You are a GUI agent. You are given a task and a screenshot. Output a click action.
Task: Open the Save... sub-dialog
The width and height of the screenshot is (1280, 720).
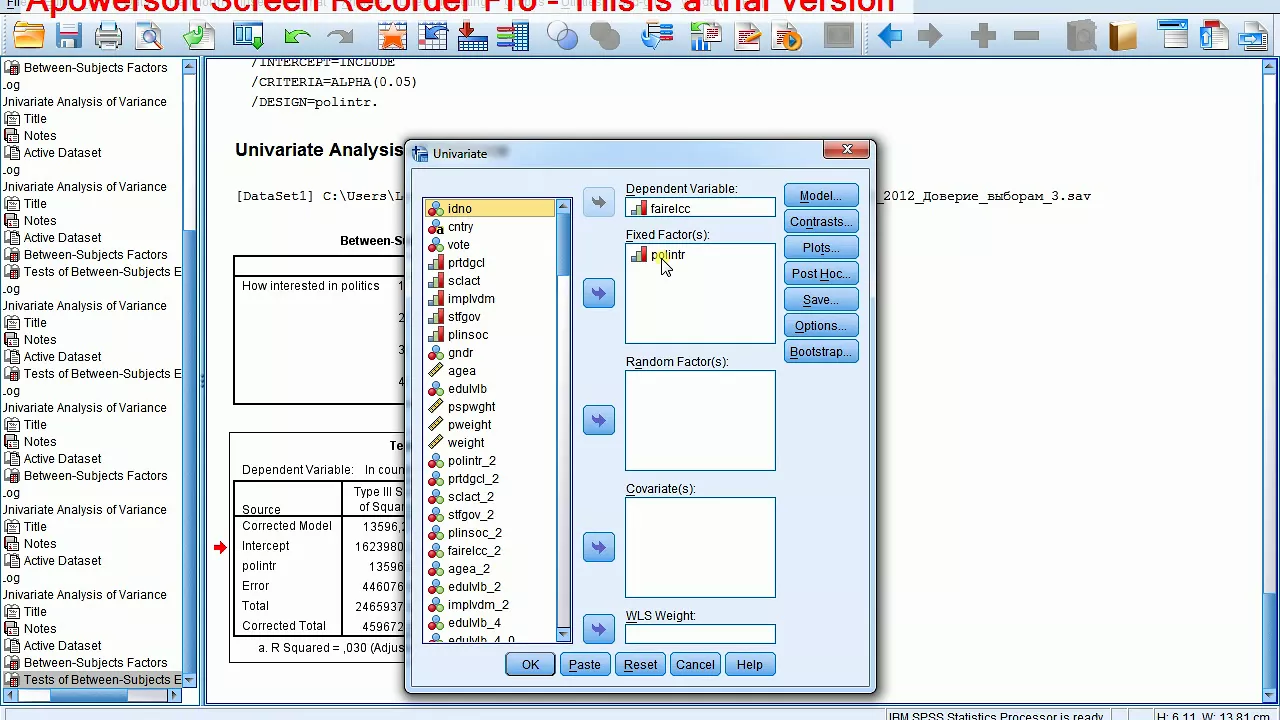(821, 300)
